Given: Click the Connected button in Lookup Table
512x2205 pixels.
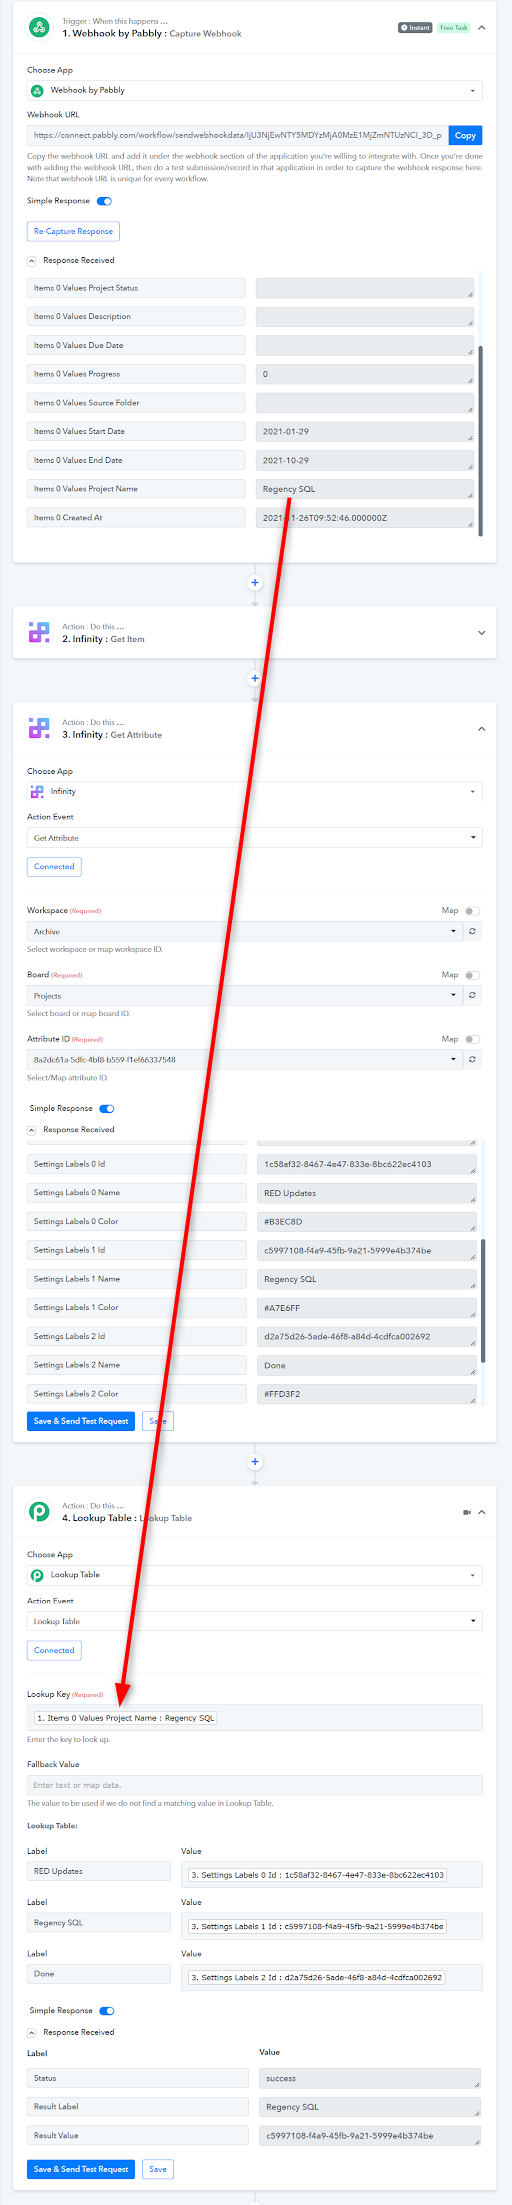Looking at the screenshot, I should tap(54, 1650).
